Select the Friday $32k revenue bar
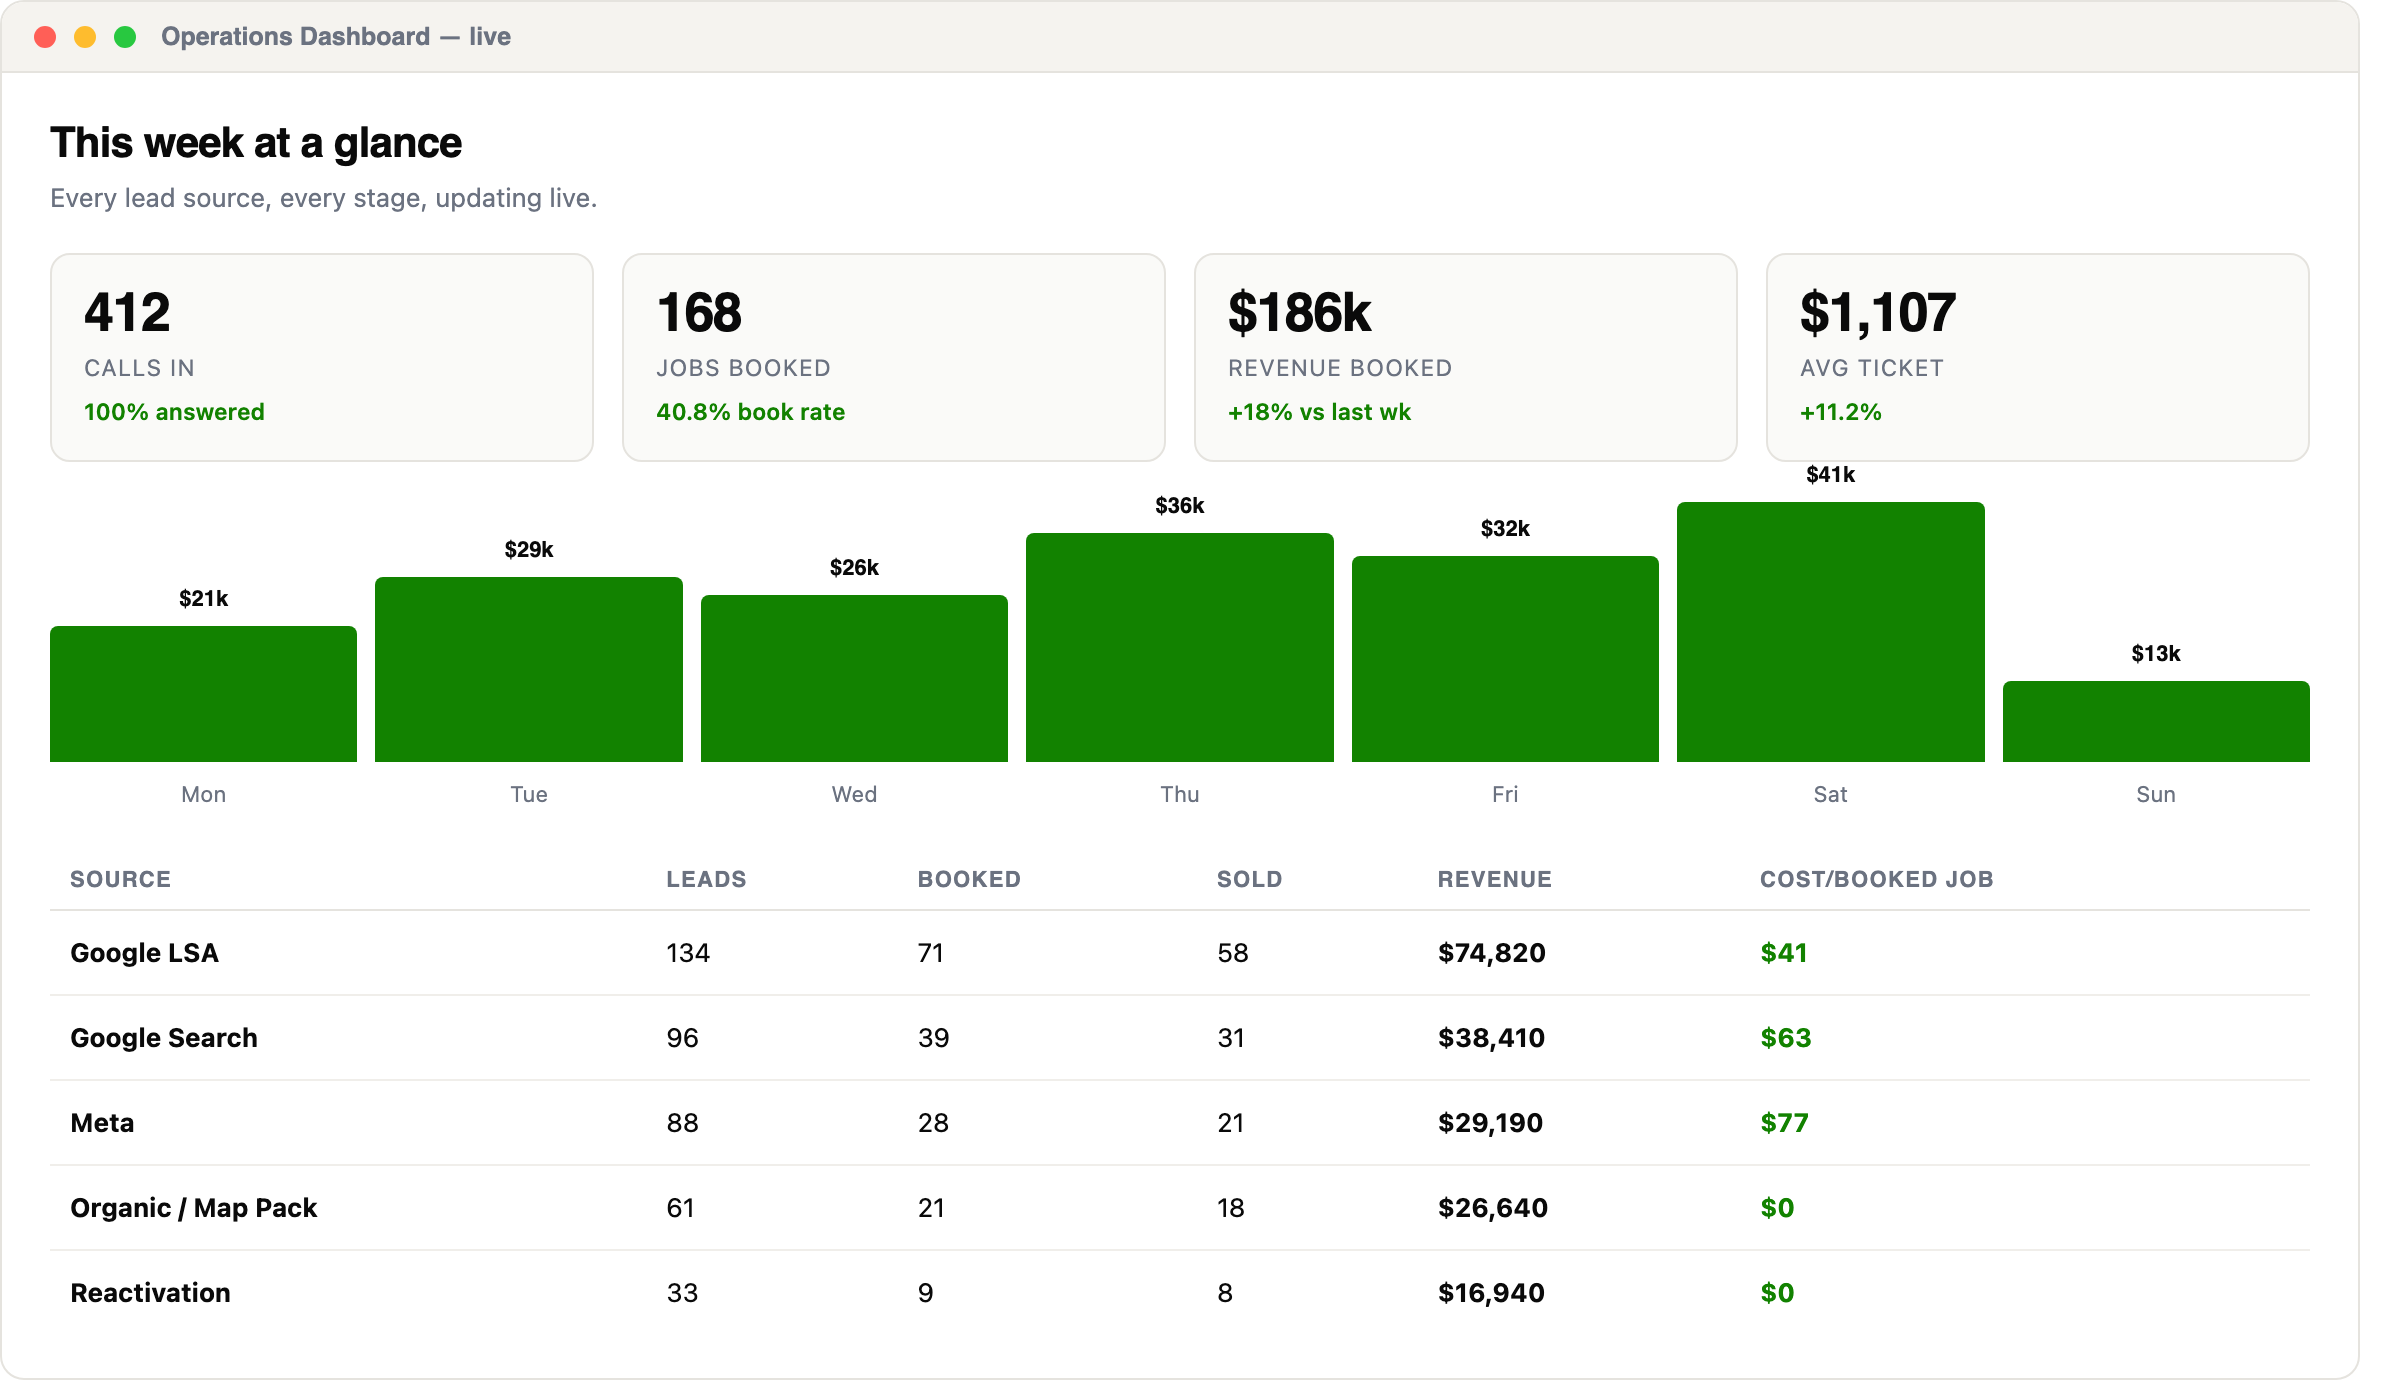The image size is (2400, 1395). click(x=1505, y=659)
